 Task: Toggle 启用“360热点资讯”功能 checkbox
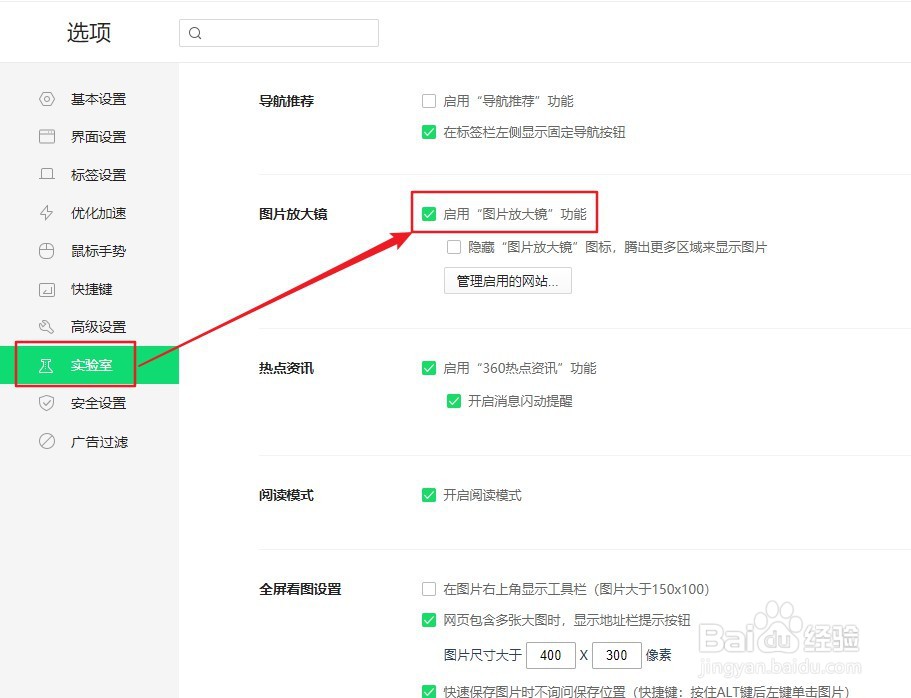(429, 368)
